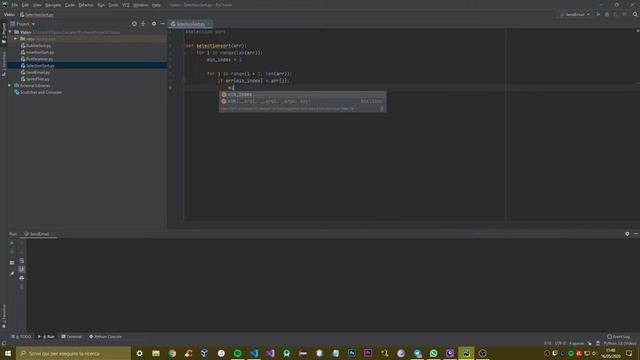The image size is (640, 360).
Task: Expand the venv folder
Action: (16, 39)
